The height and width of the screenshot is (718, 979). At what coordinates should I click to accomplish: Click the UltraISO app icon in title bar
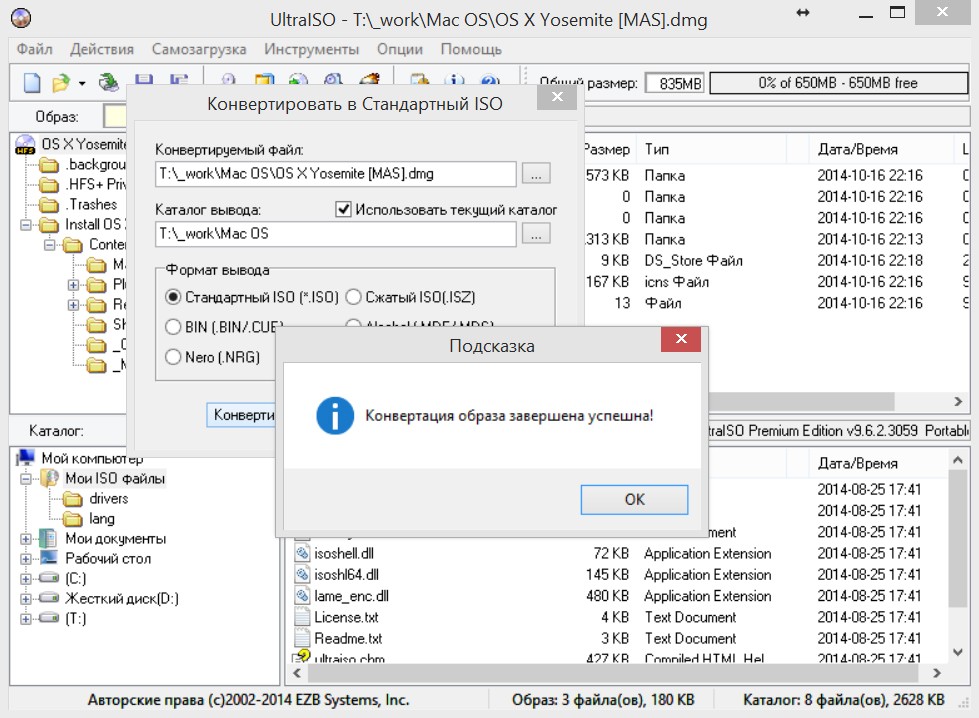click(x=21, y=17)
